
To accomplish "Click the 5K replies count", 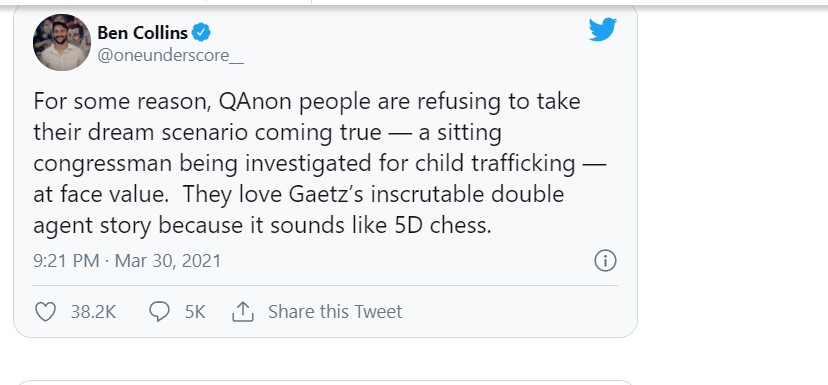I will pyautogui.click(x=195, y=312).
